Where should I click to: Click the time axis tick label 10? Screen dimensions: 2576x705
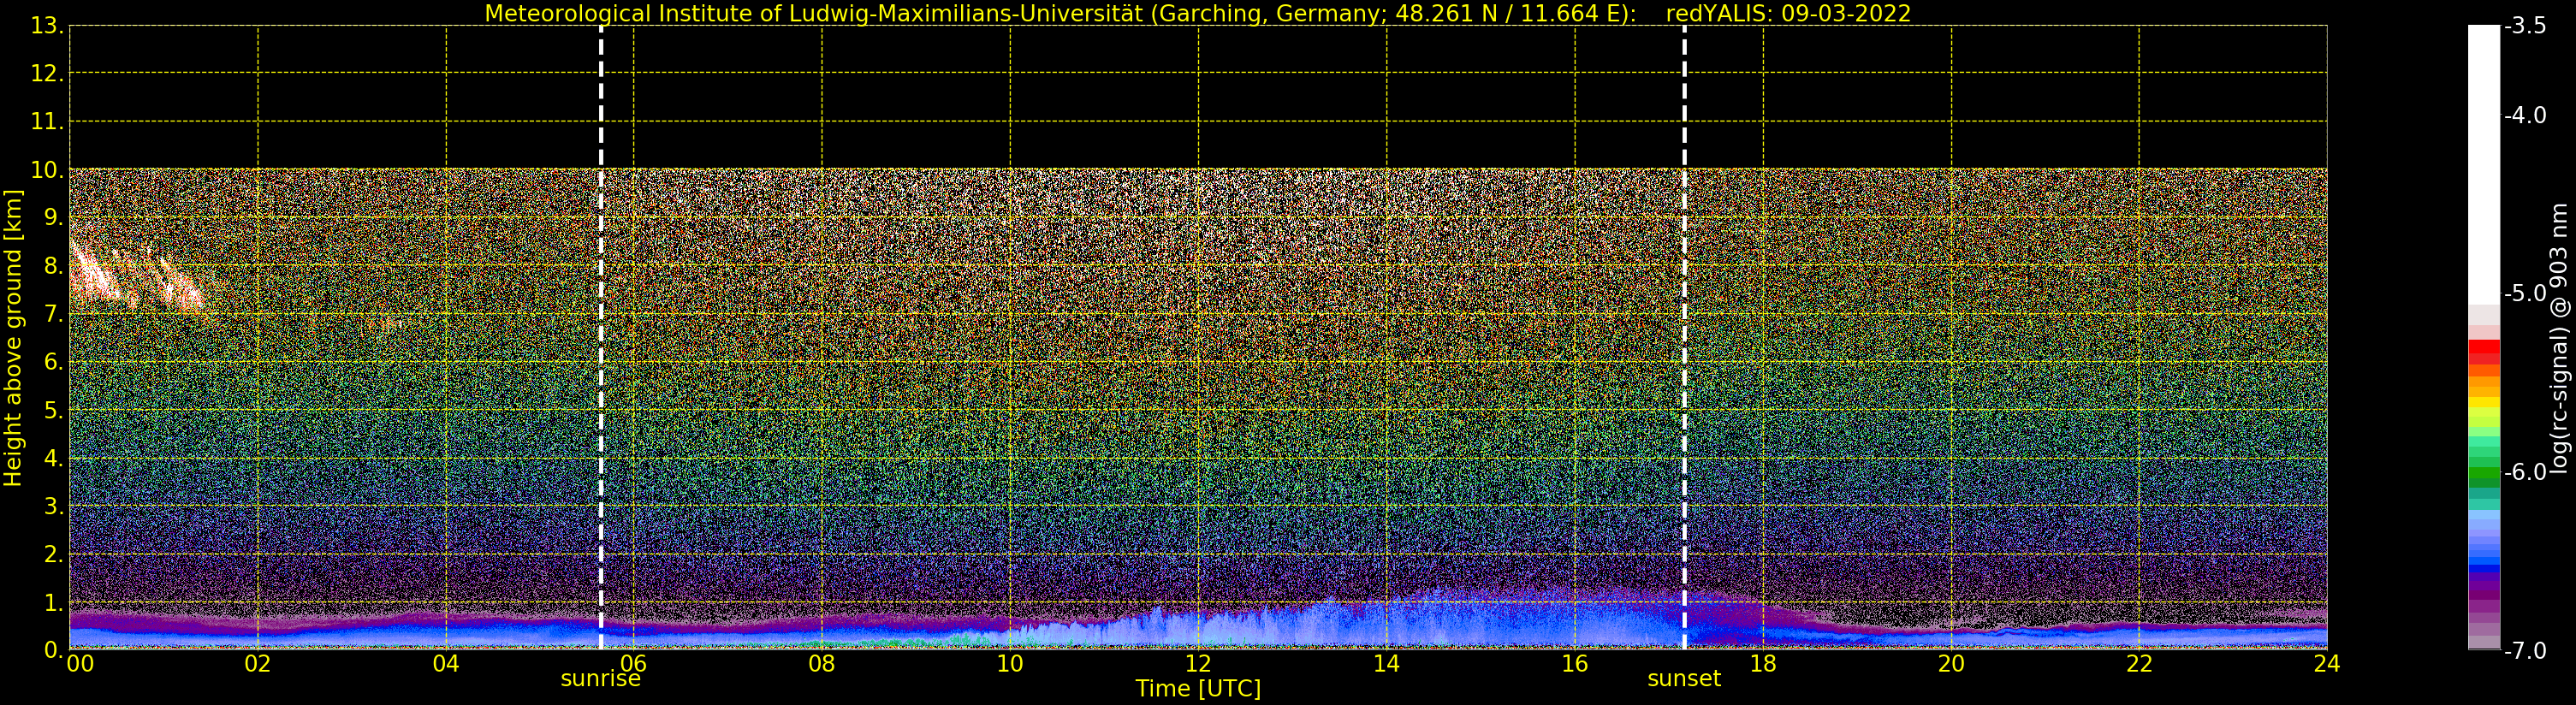coord(1010,663)
